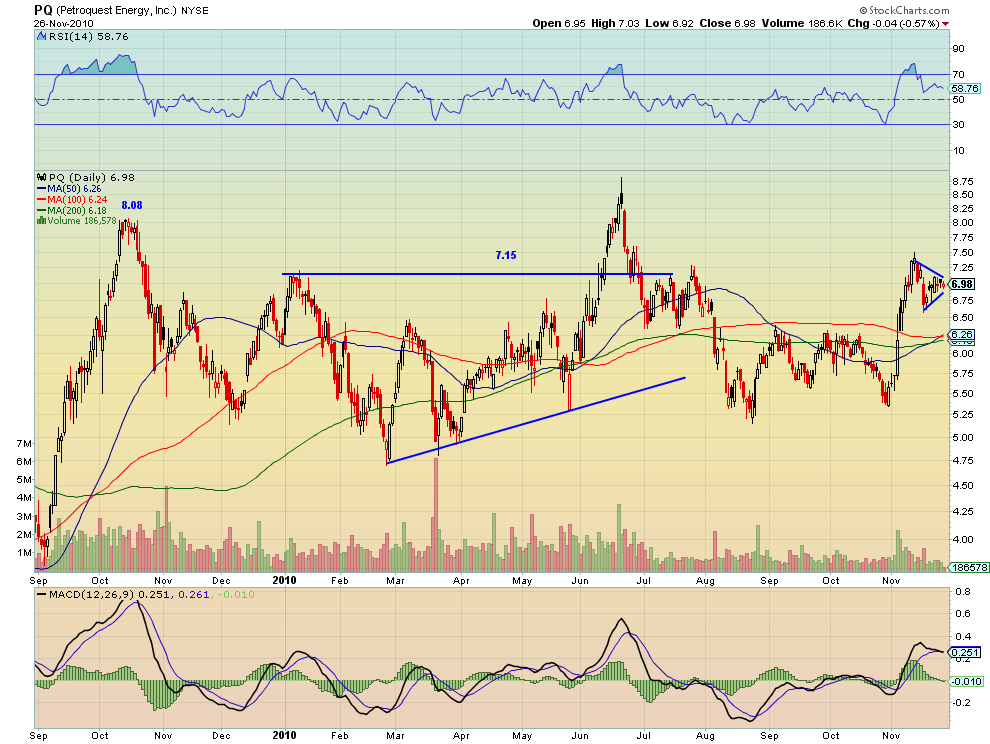The height and width of the screenshot is (744, 990).
Task: Click the StockCharts.com copyright label
Action: coord(904,10)
